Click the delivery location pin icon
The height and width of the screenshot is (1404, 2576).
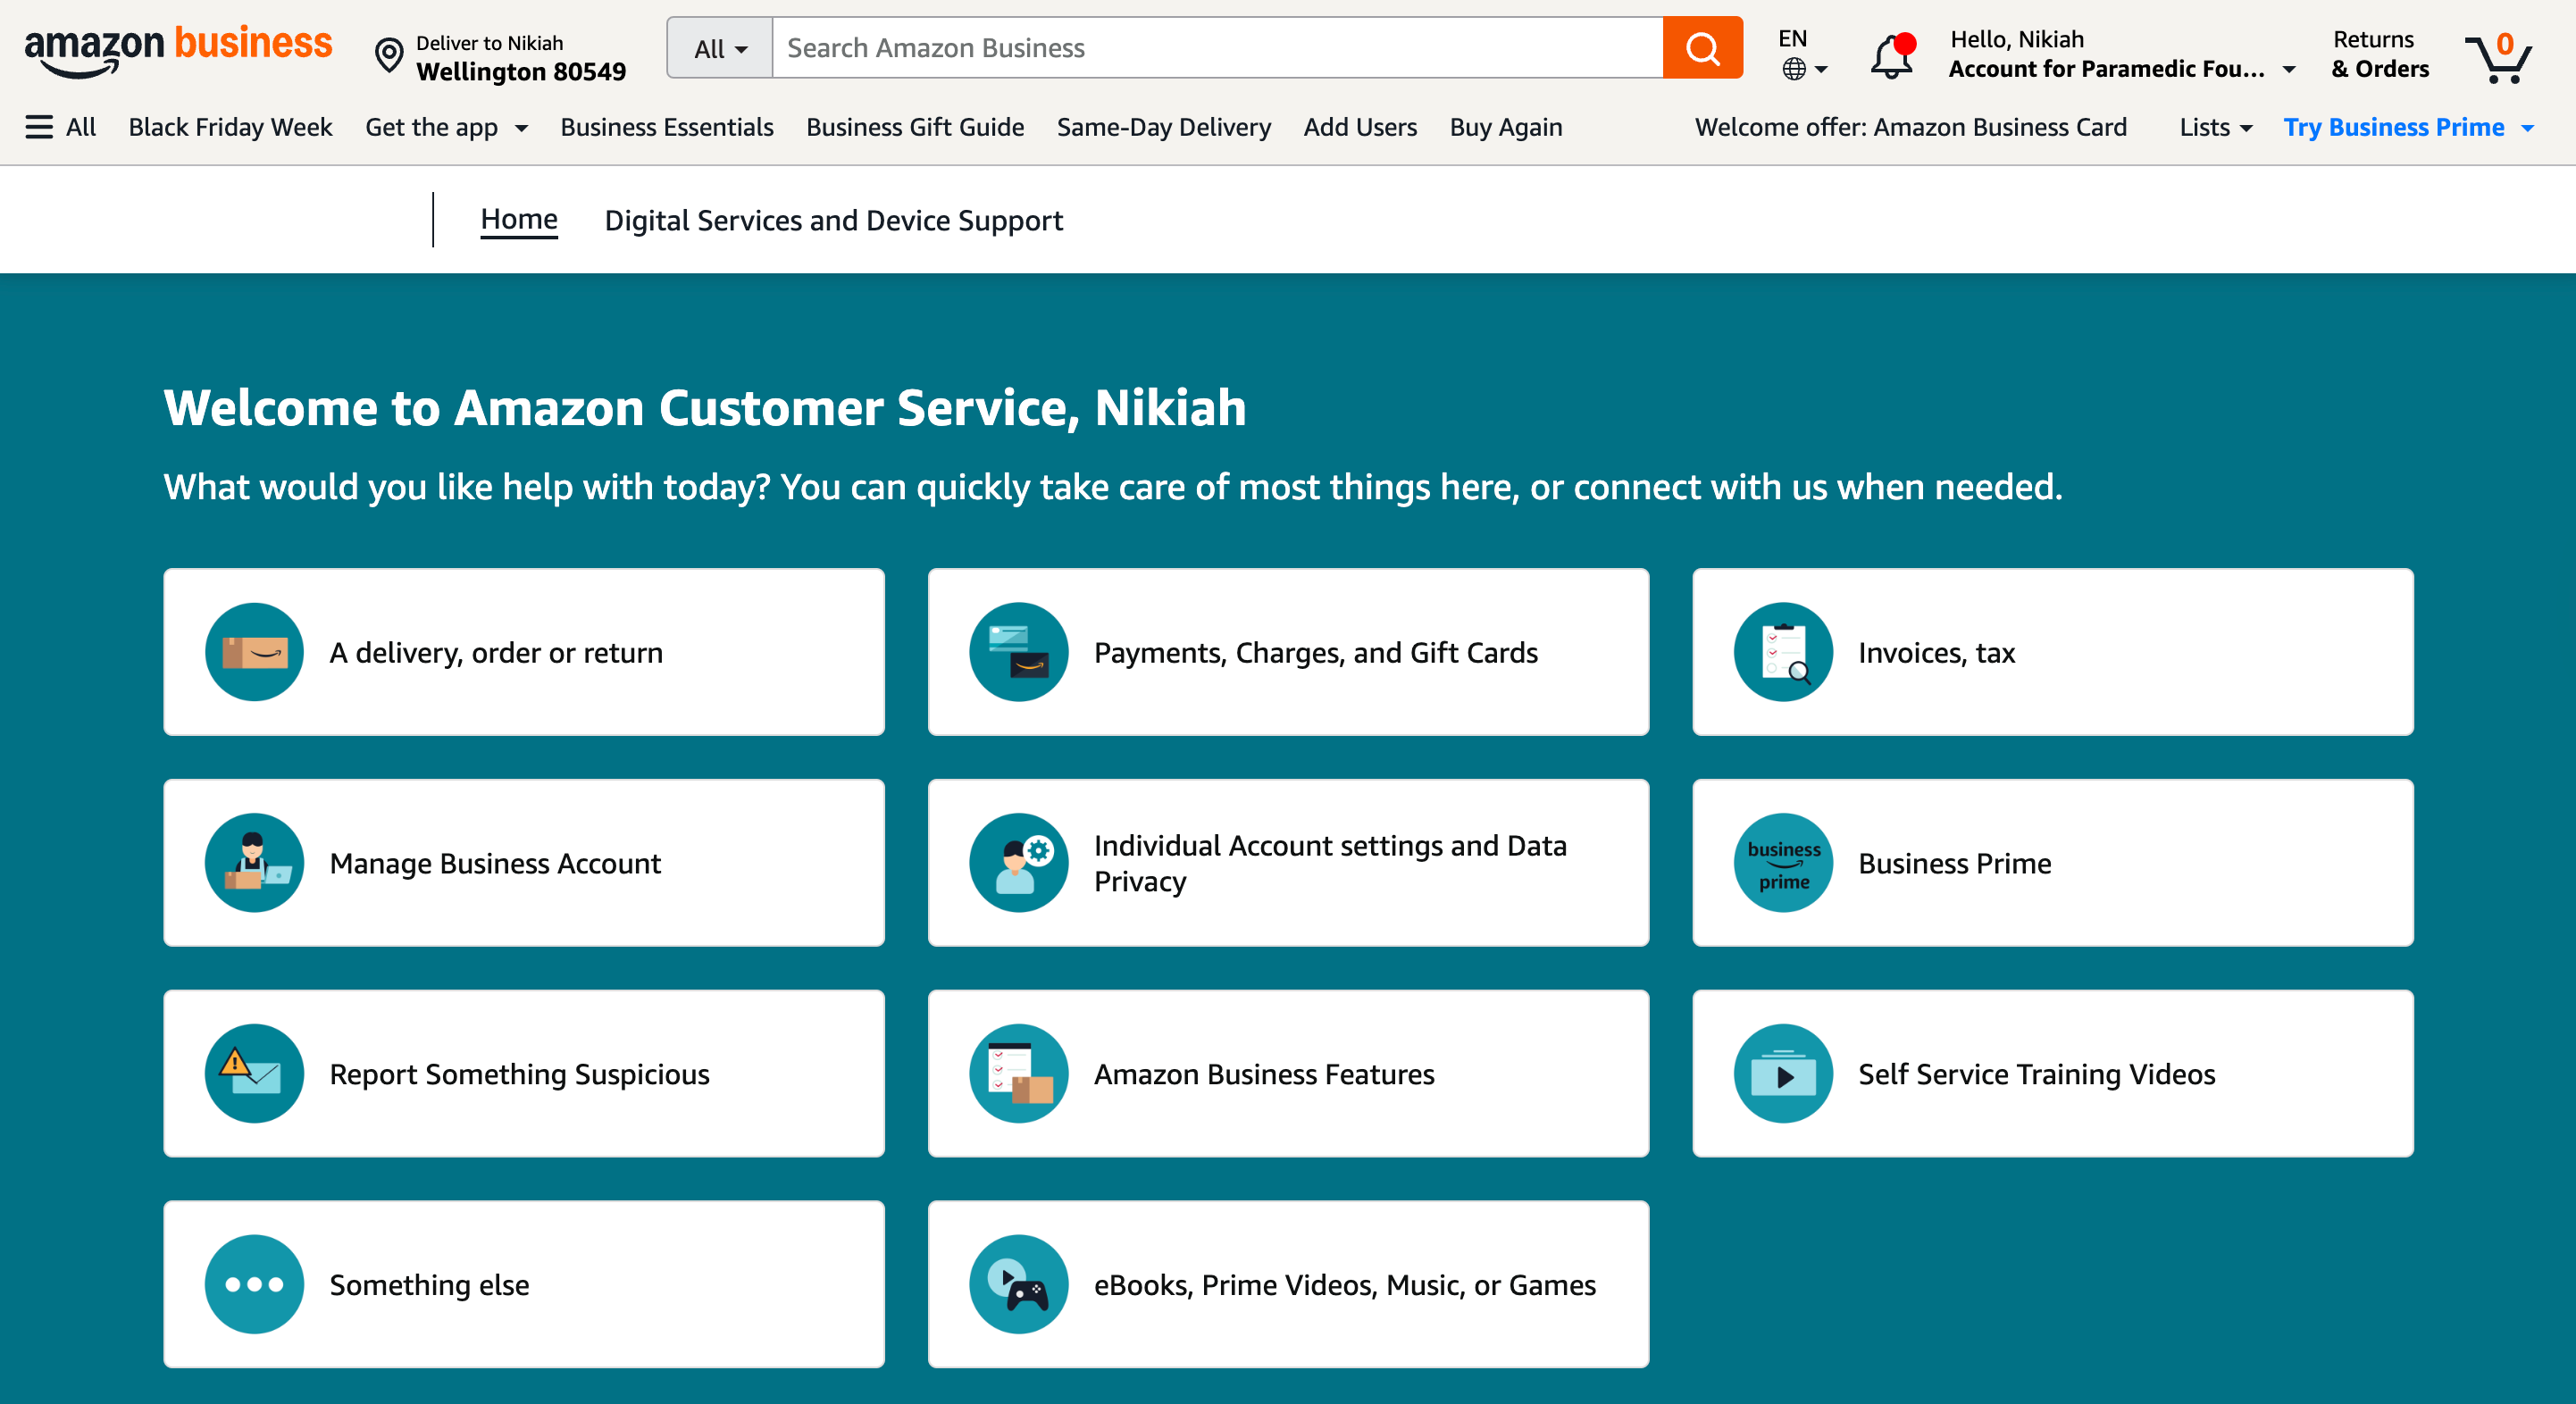coord(388,56)
